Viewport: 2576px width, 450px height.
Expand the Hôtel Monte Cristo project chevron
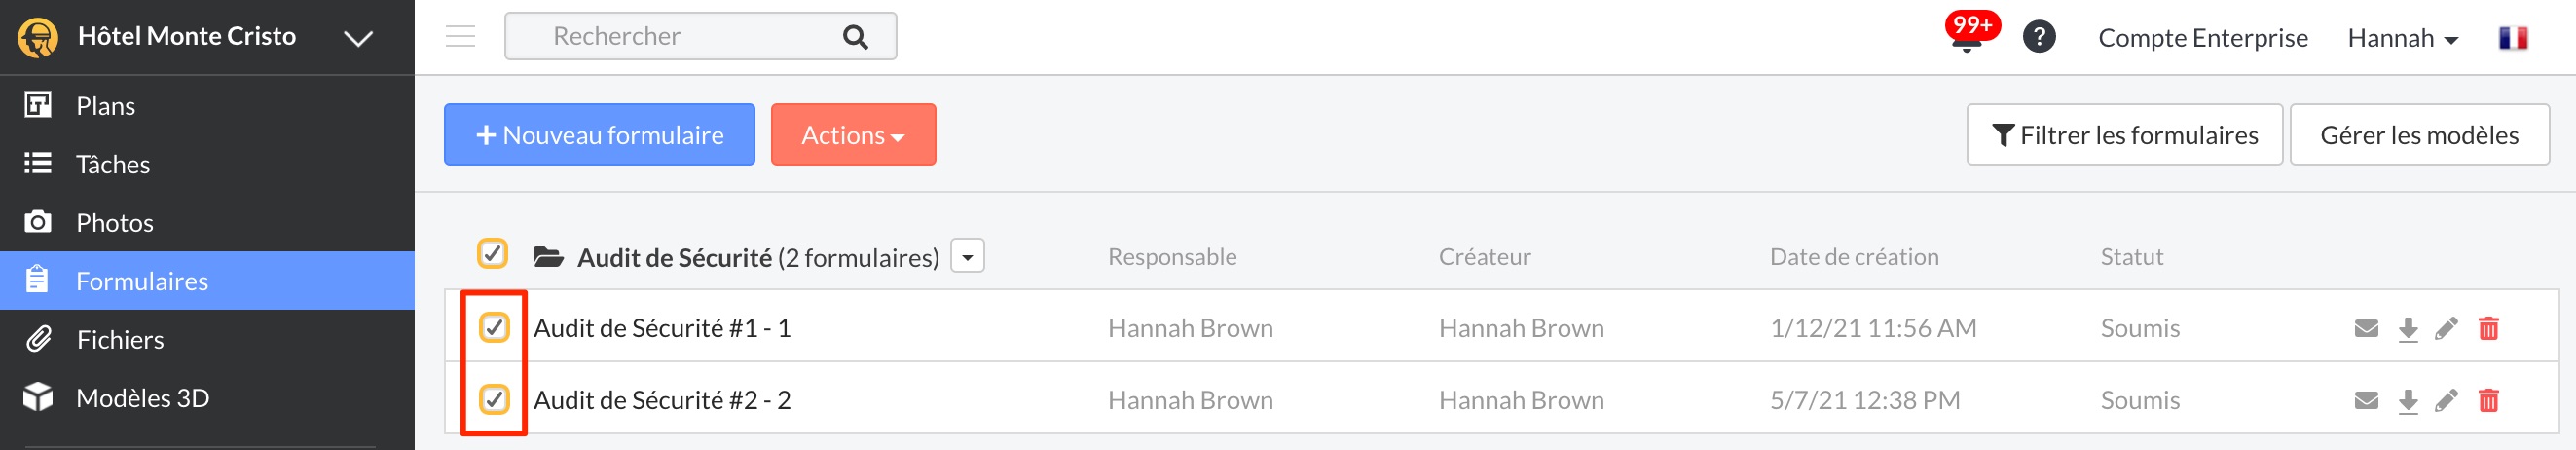tap(358, 38)
